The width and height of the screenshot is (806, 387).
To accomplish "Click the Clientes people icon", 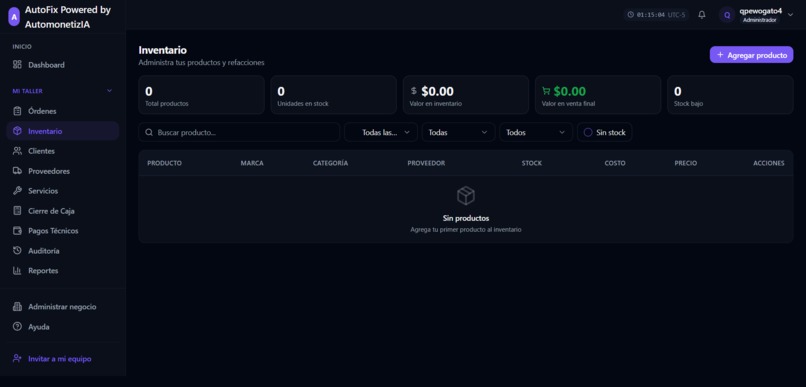I will click(x=17, y=151).
